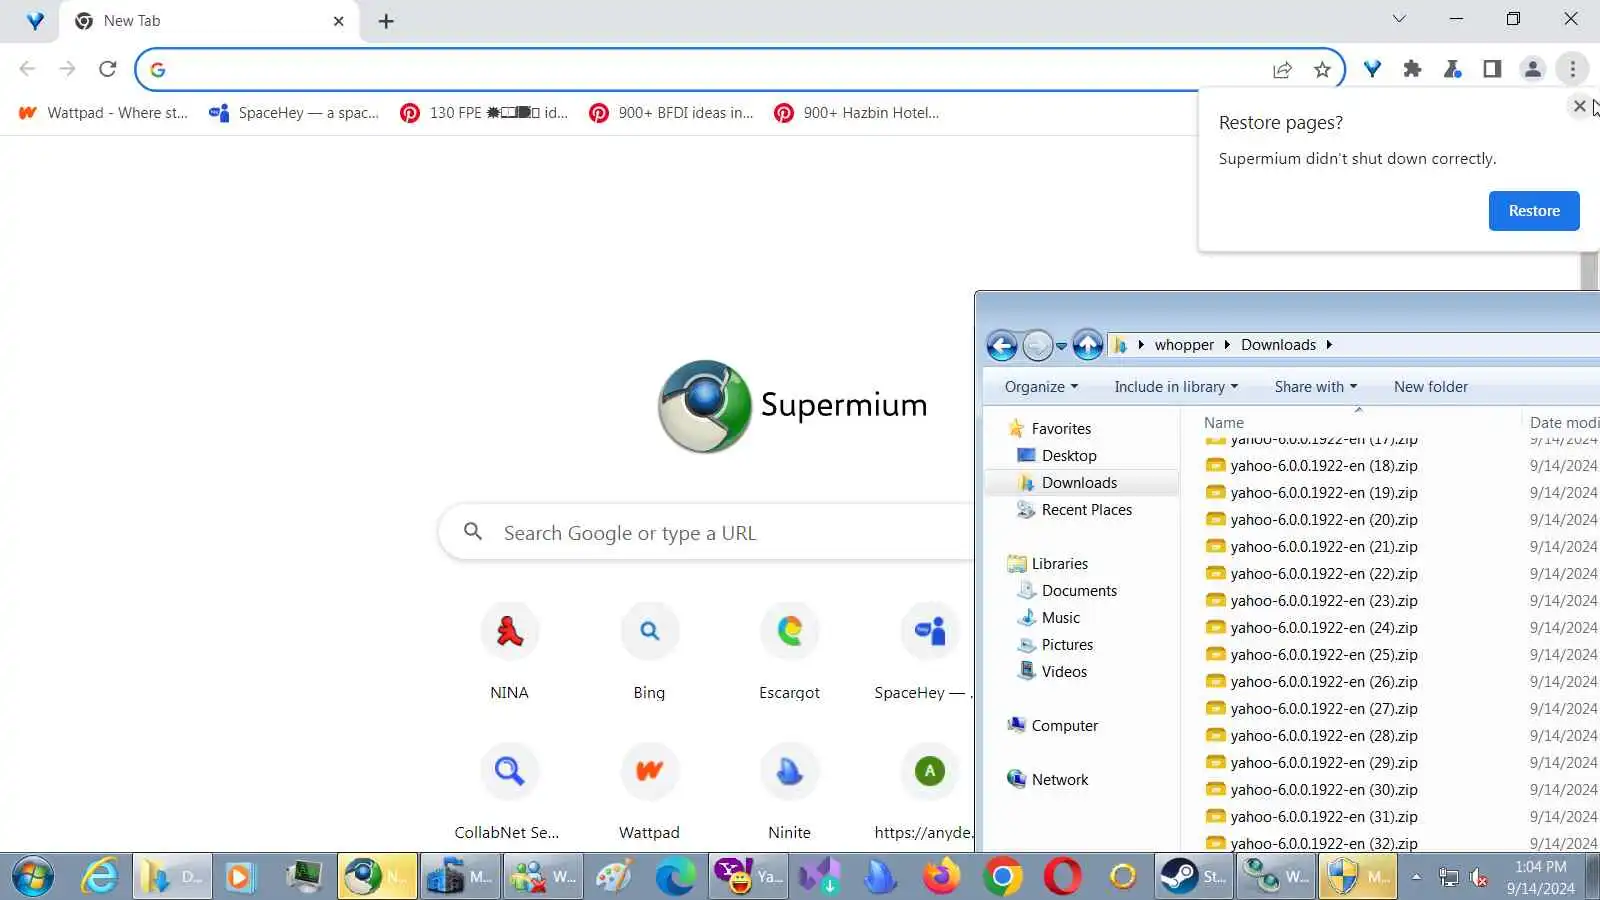Open the three-dot browser menu
1600x900 pixels.
[1572, 69]
